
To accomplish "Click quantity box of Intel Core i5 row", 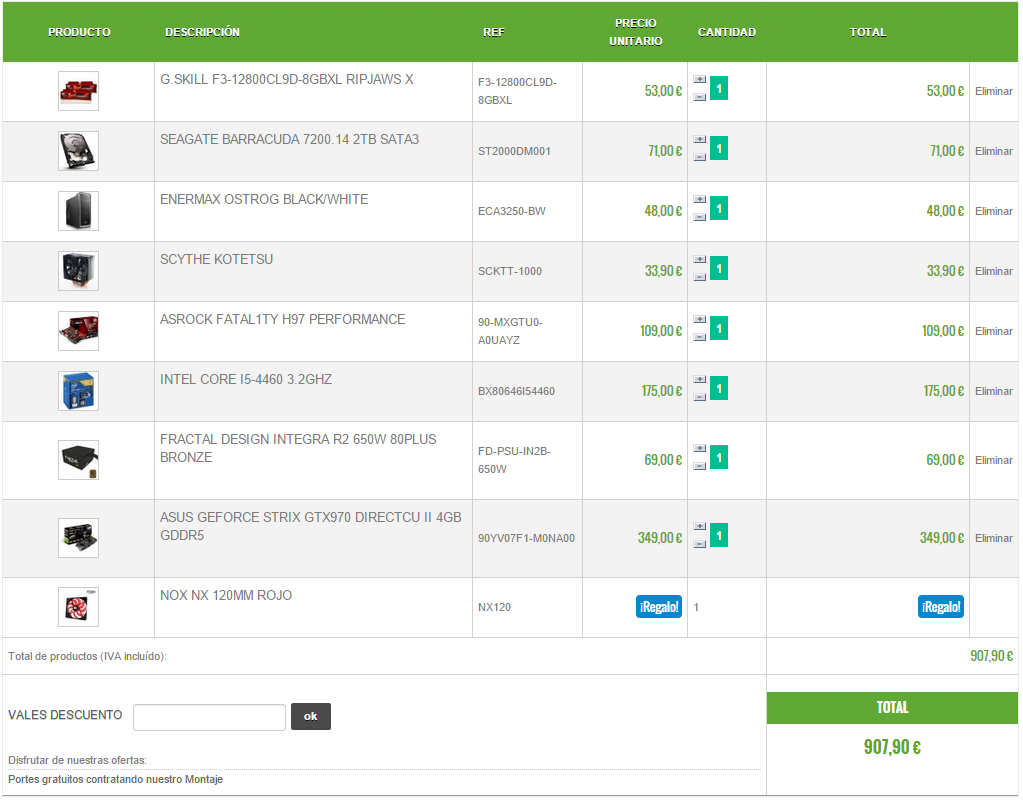I will coord(719,389).
